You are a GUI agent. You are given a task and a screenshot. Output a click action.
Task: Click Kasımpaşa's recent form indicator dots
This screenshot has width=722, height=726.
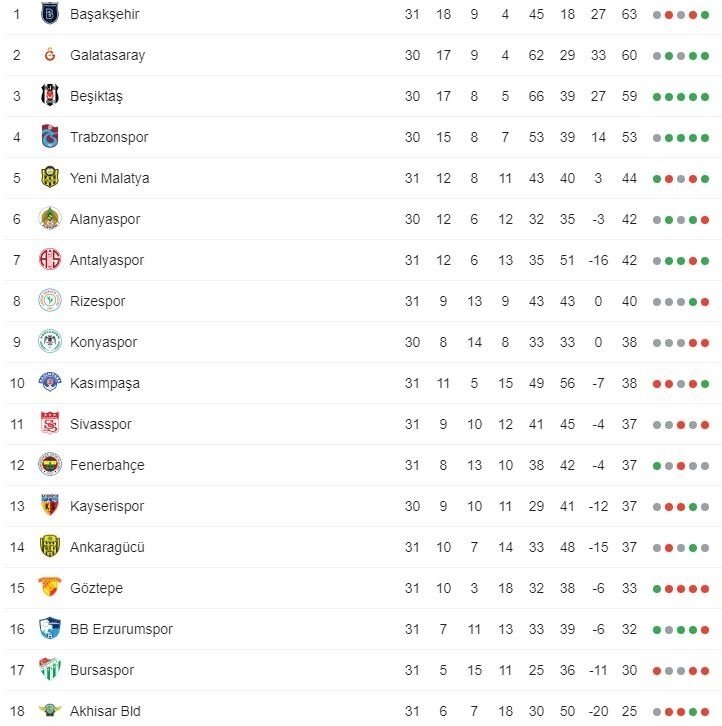(x=680, y=383)
